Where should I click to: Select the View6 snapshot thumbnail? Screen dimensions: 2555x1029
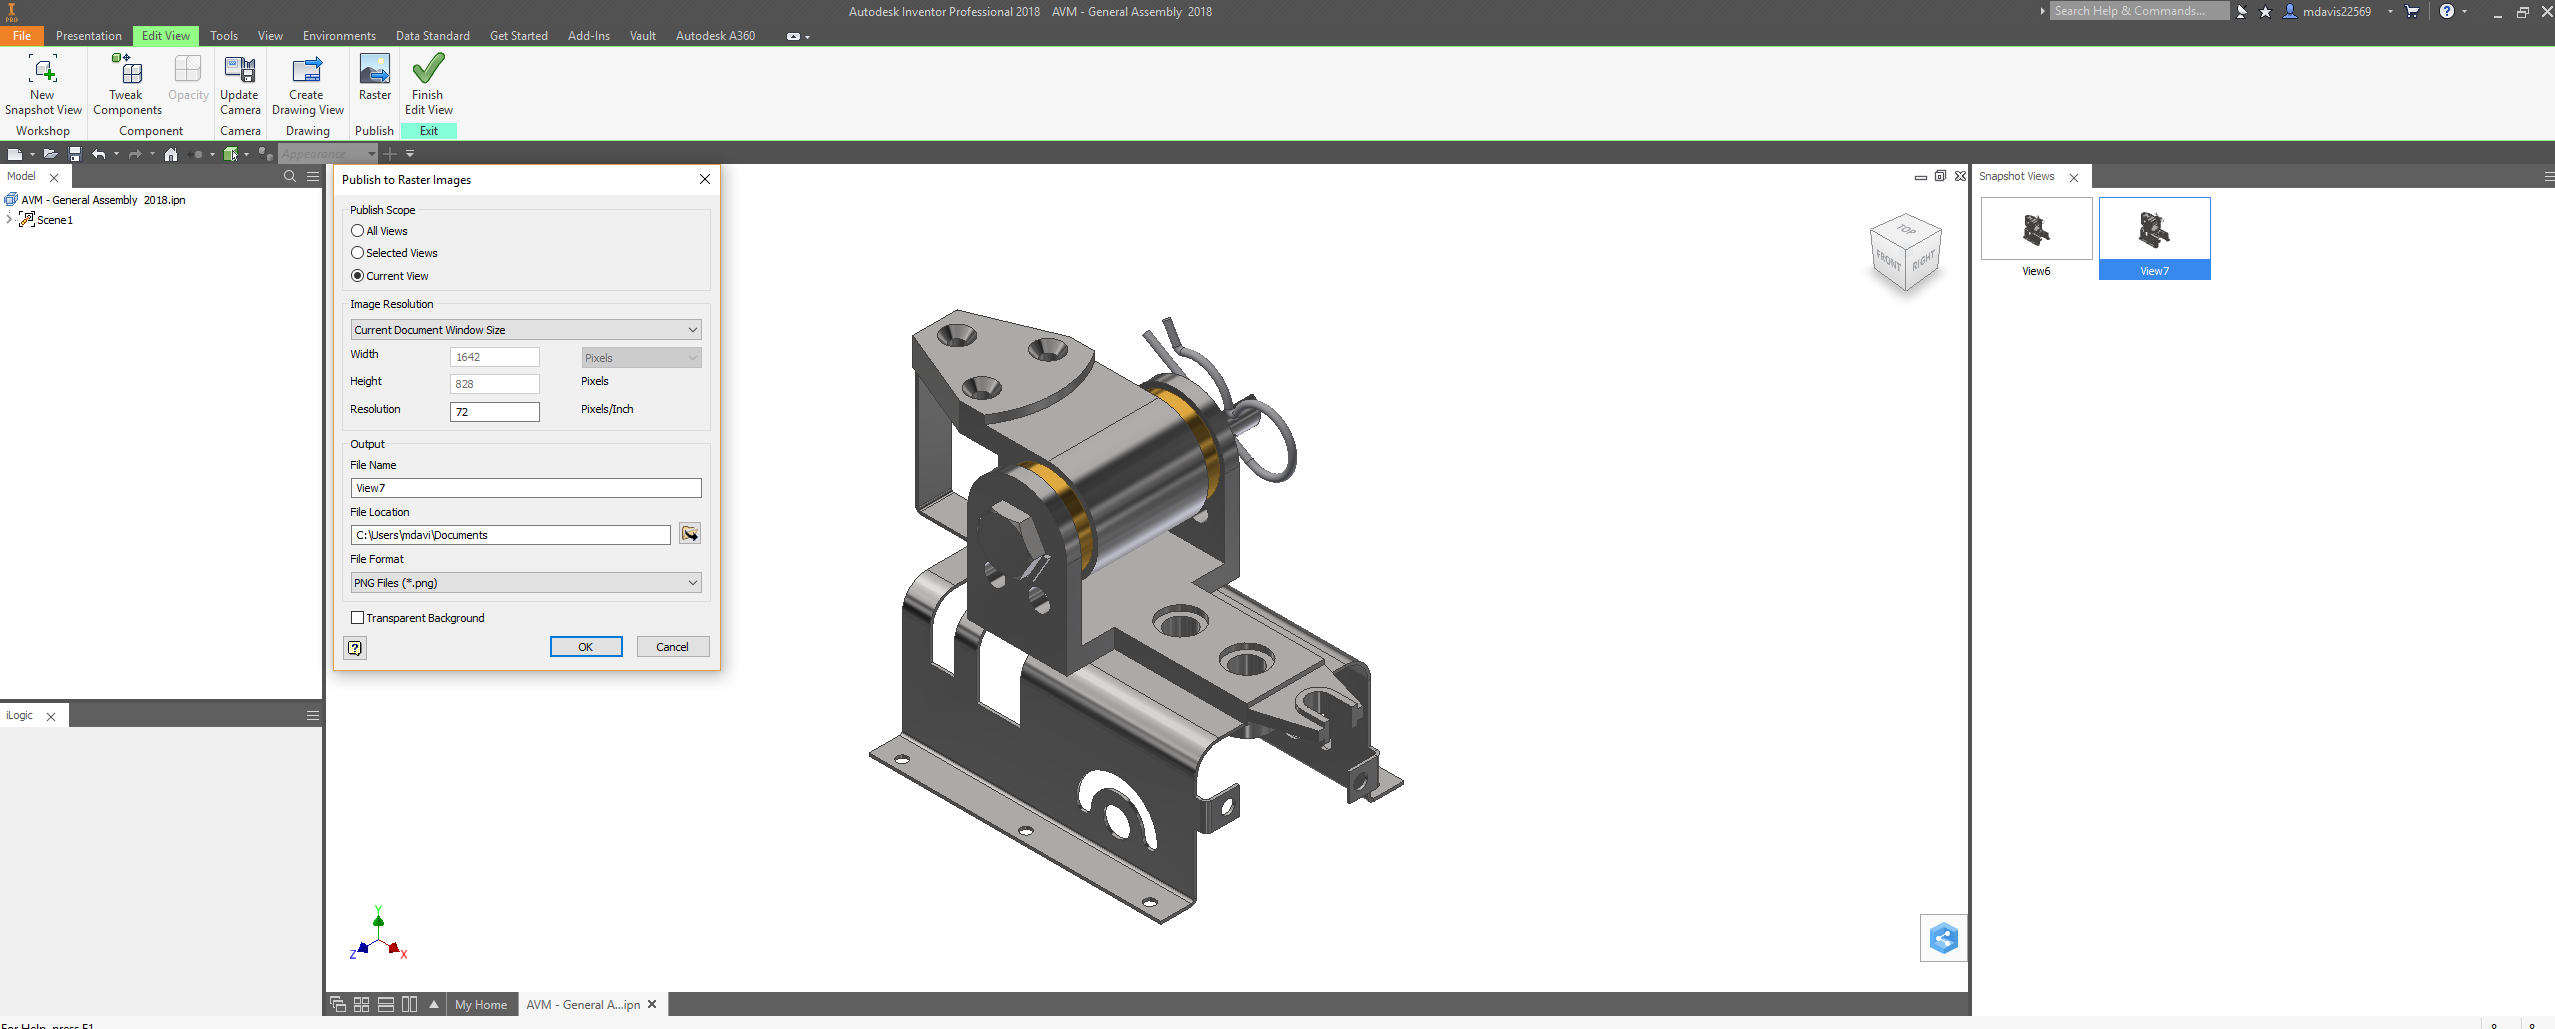click(x=2035, y=228)
